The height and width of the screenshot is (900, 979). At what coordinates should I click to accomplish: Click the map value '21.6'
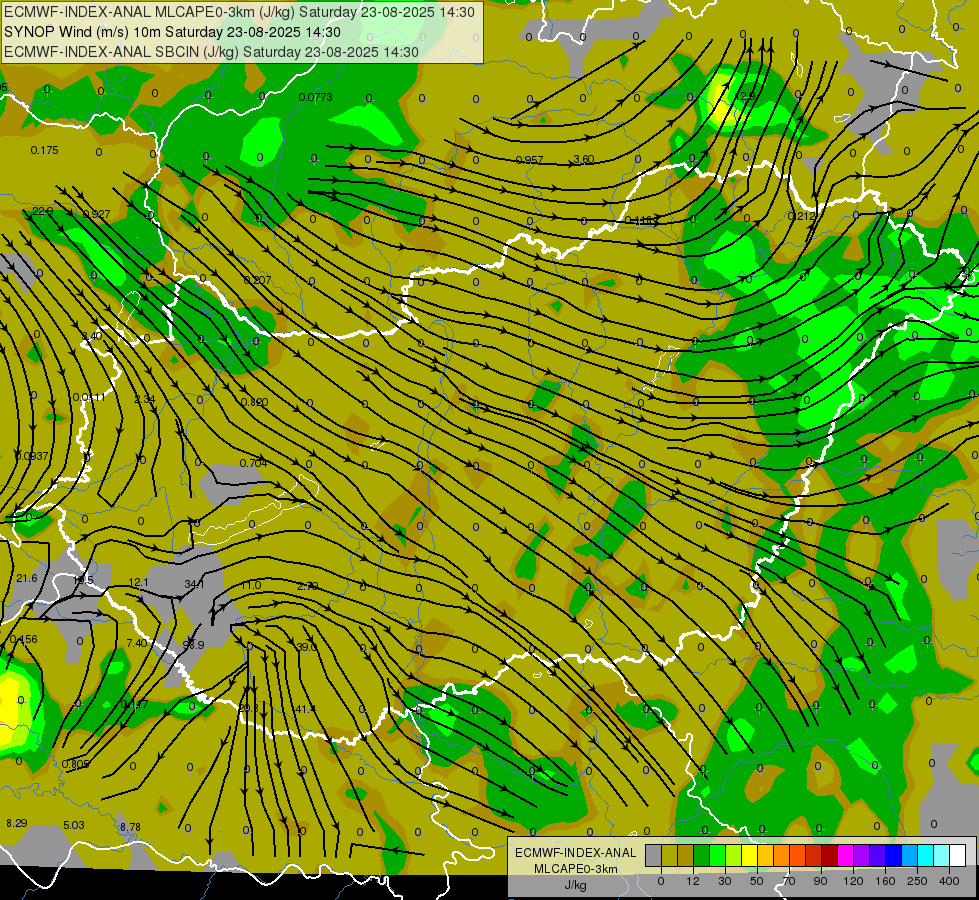(27, 579)
